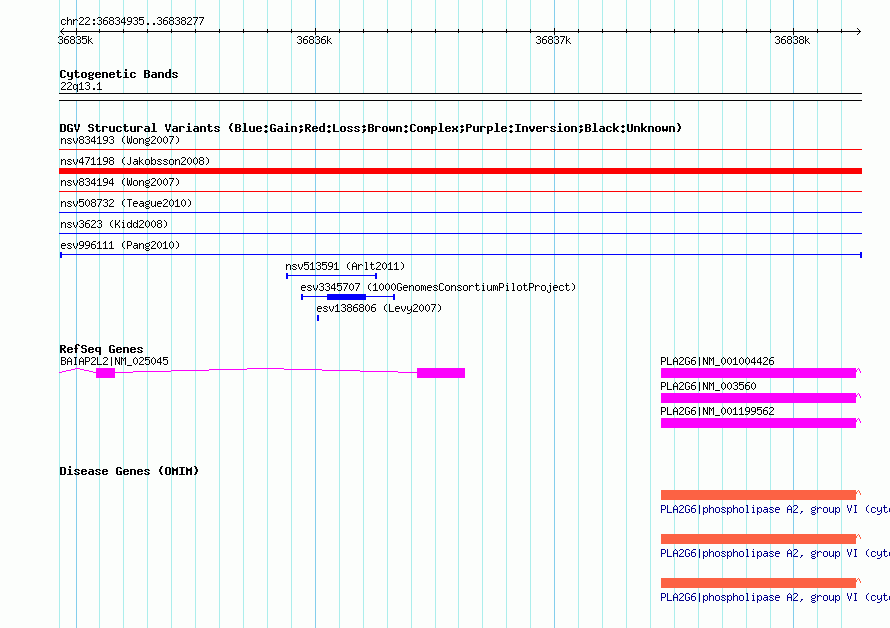Open variant nsv508732 (Teague2010) label
This screenshot has height=628, width=890.
click(126, 203)
